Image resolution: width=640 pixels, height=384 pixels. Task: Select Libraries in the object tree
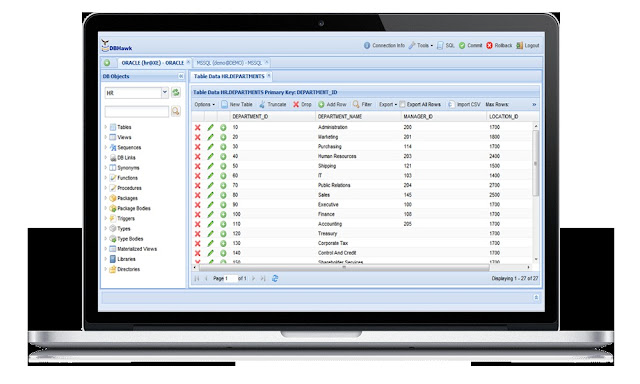tap(126, 259)
